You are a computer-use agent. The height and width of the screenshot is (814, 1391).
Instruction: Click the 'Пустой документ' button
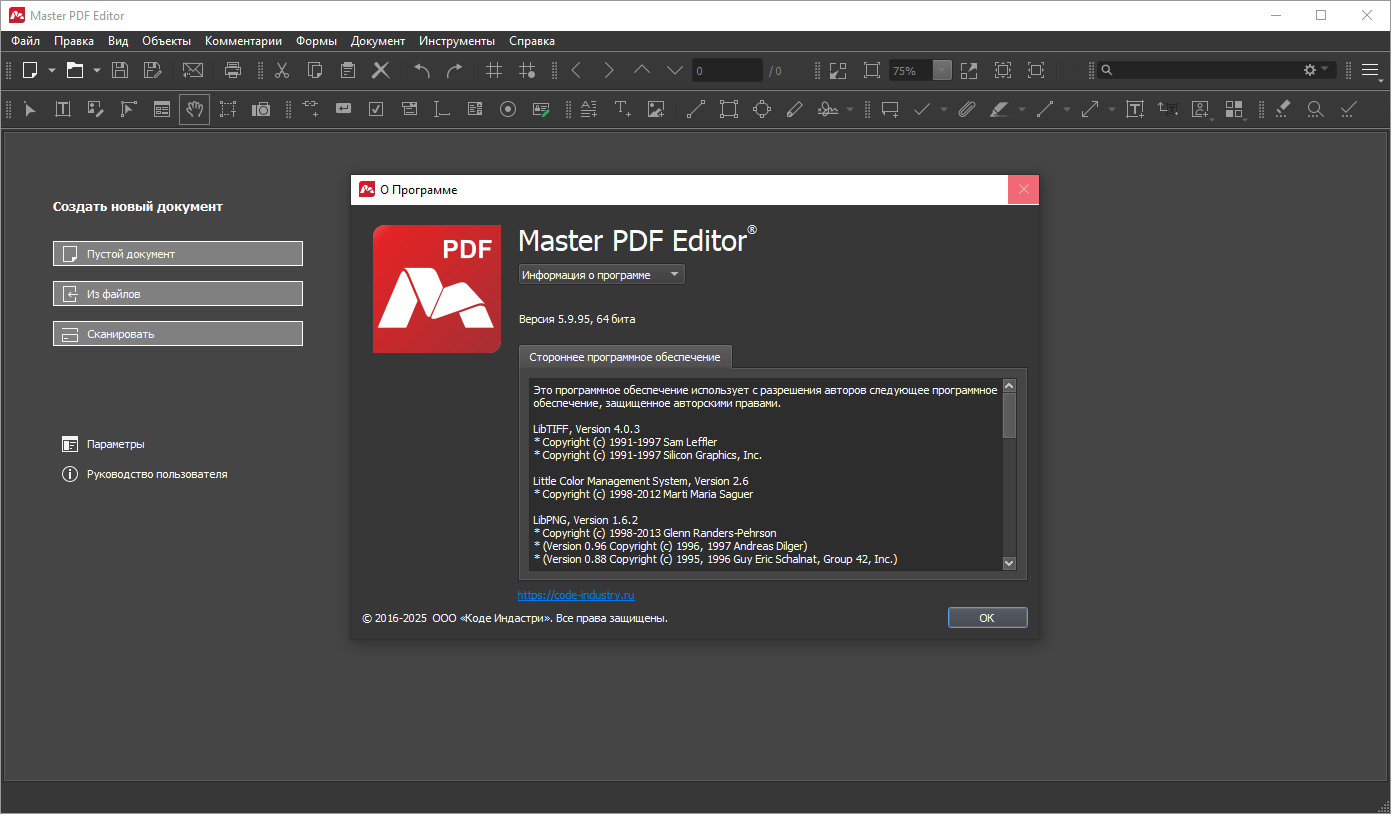click(178, 254)
